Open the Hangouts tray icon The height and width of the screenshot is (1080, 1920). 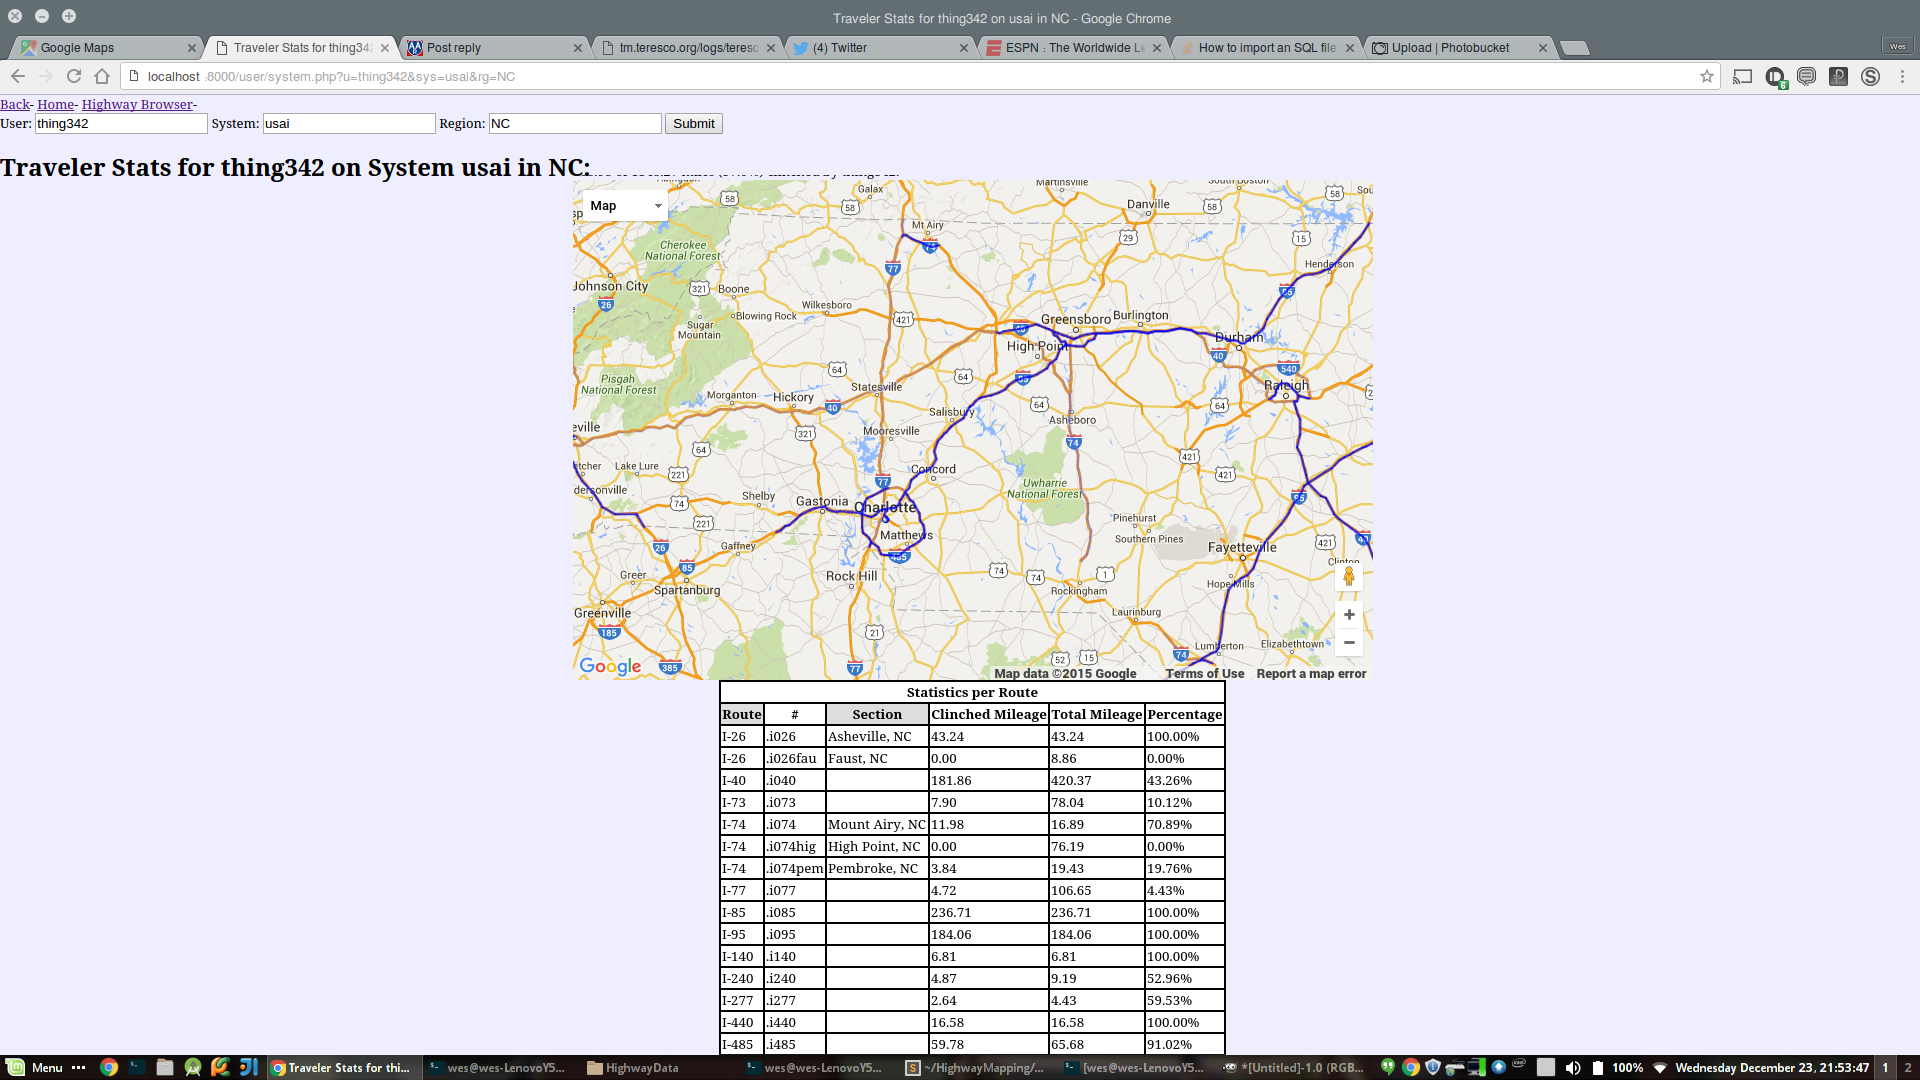pos(1387,1067)
